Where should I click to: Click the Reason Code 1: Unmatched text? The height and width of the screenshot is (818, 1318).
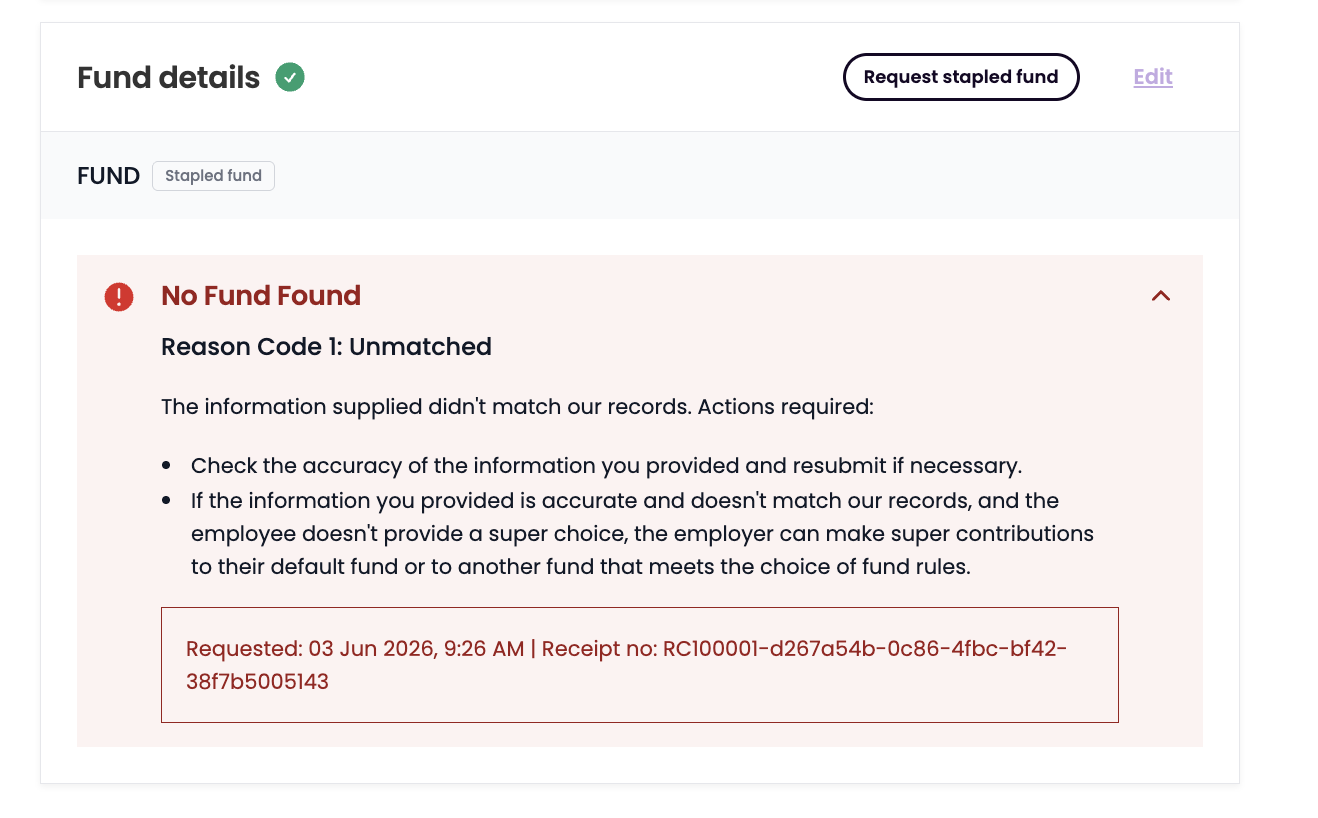click(x=326, y=347)
